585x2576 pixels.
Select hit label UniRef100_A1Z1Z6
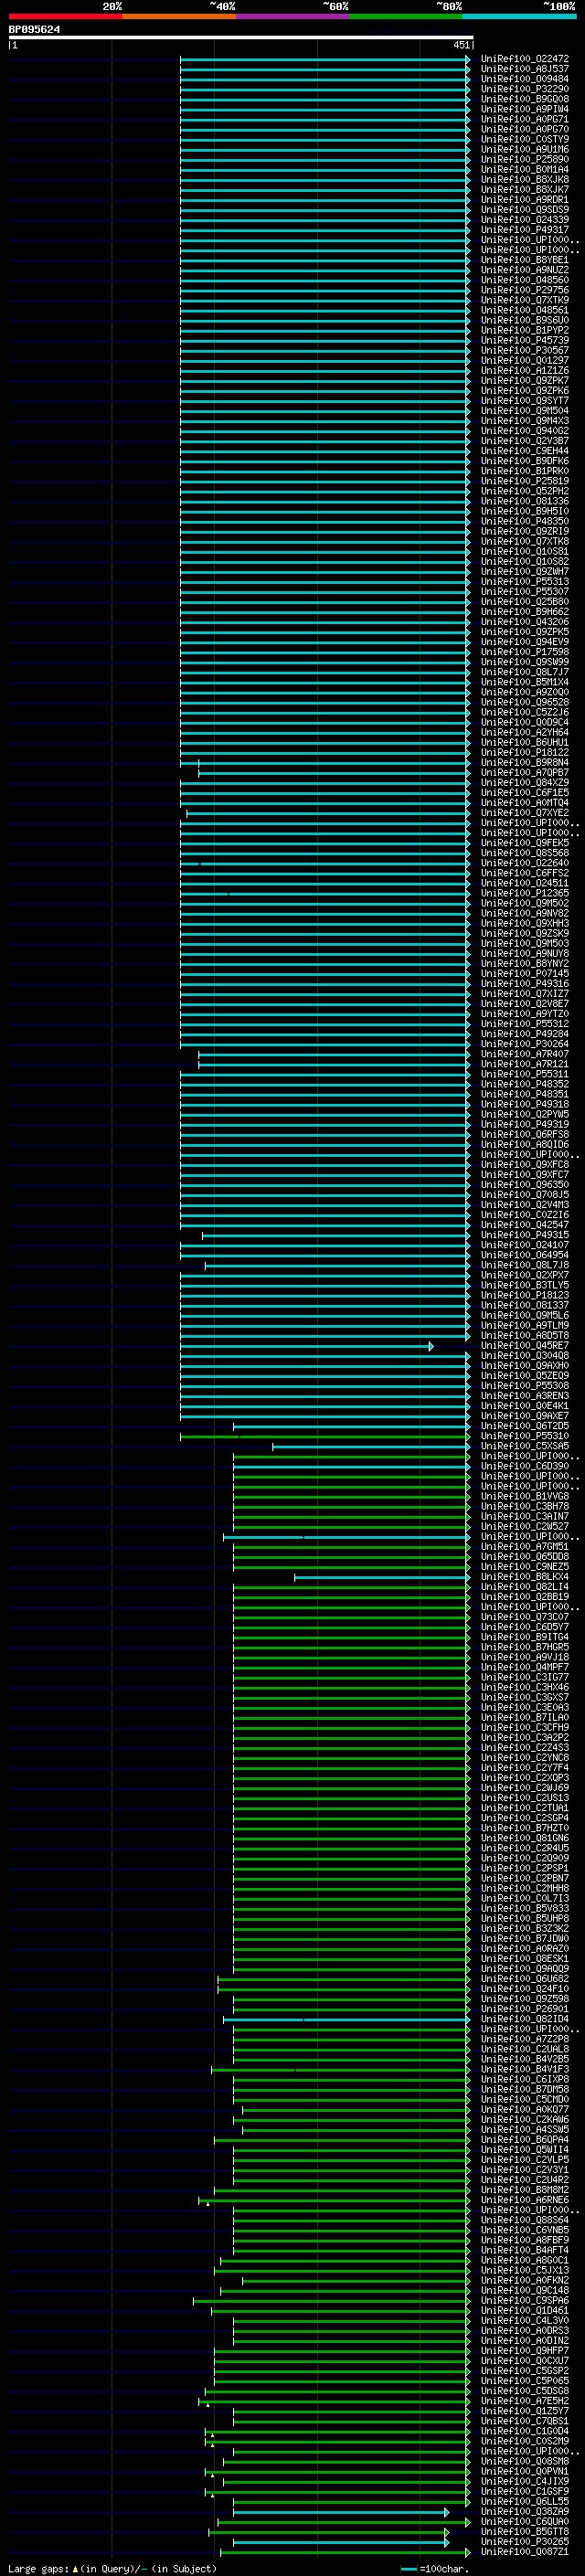(525, 370)
